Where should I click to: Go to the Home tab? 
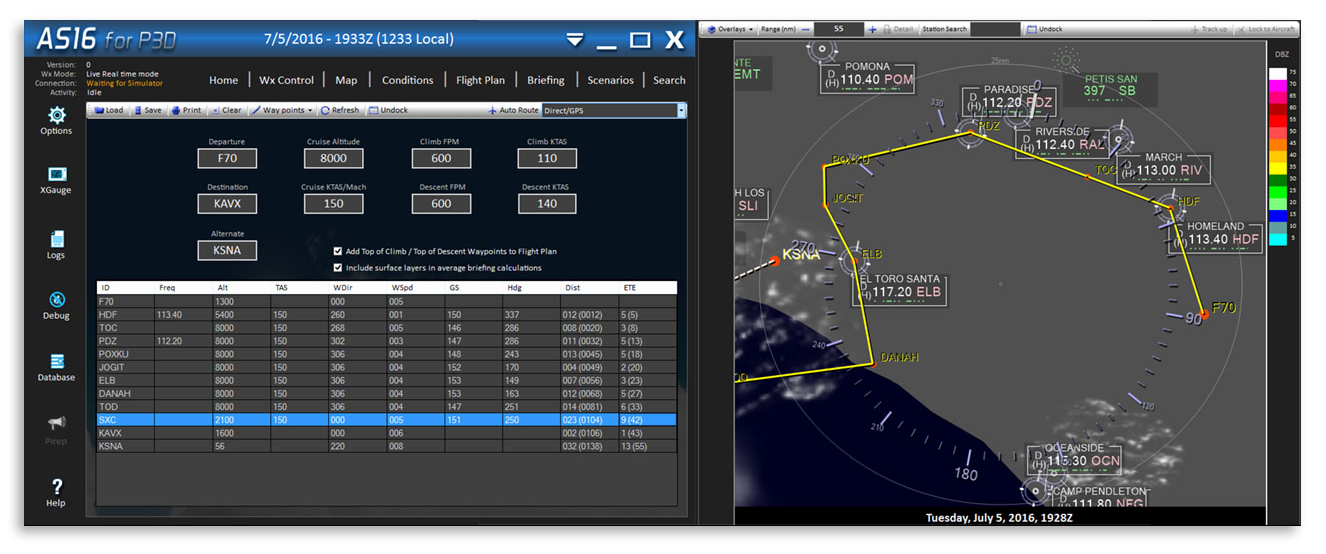(223, 80)
